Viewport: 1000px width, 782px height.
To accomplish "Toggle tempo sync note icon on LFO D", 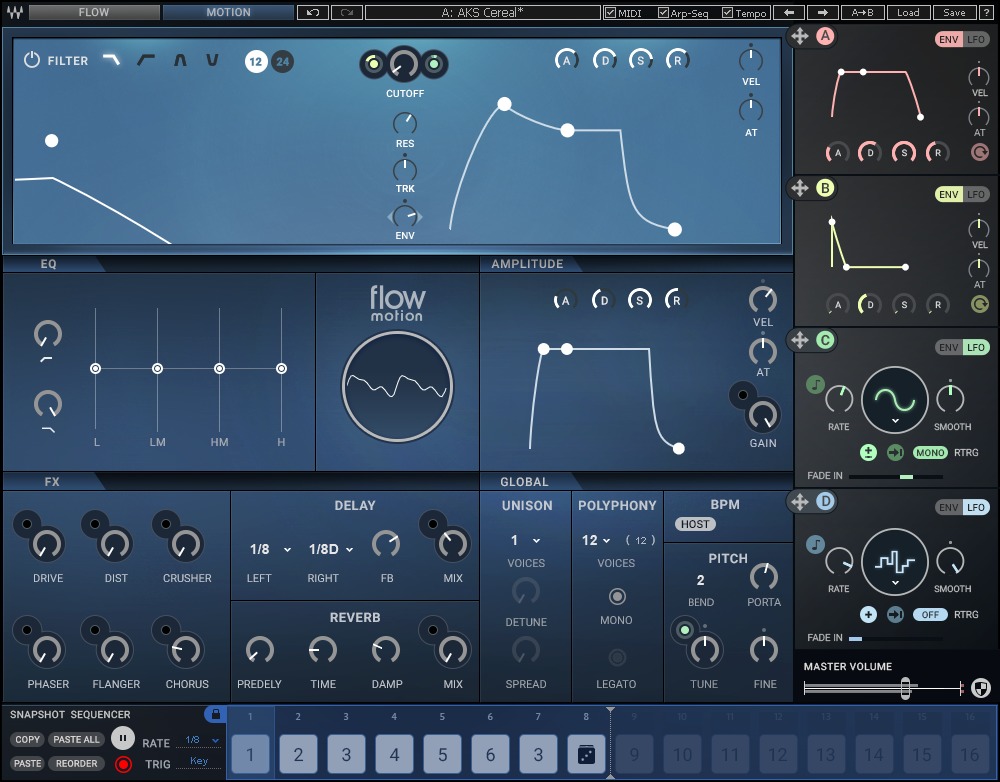I will (815, 545).
